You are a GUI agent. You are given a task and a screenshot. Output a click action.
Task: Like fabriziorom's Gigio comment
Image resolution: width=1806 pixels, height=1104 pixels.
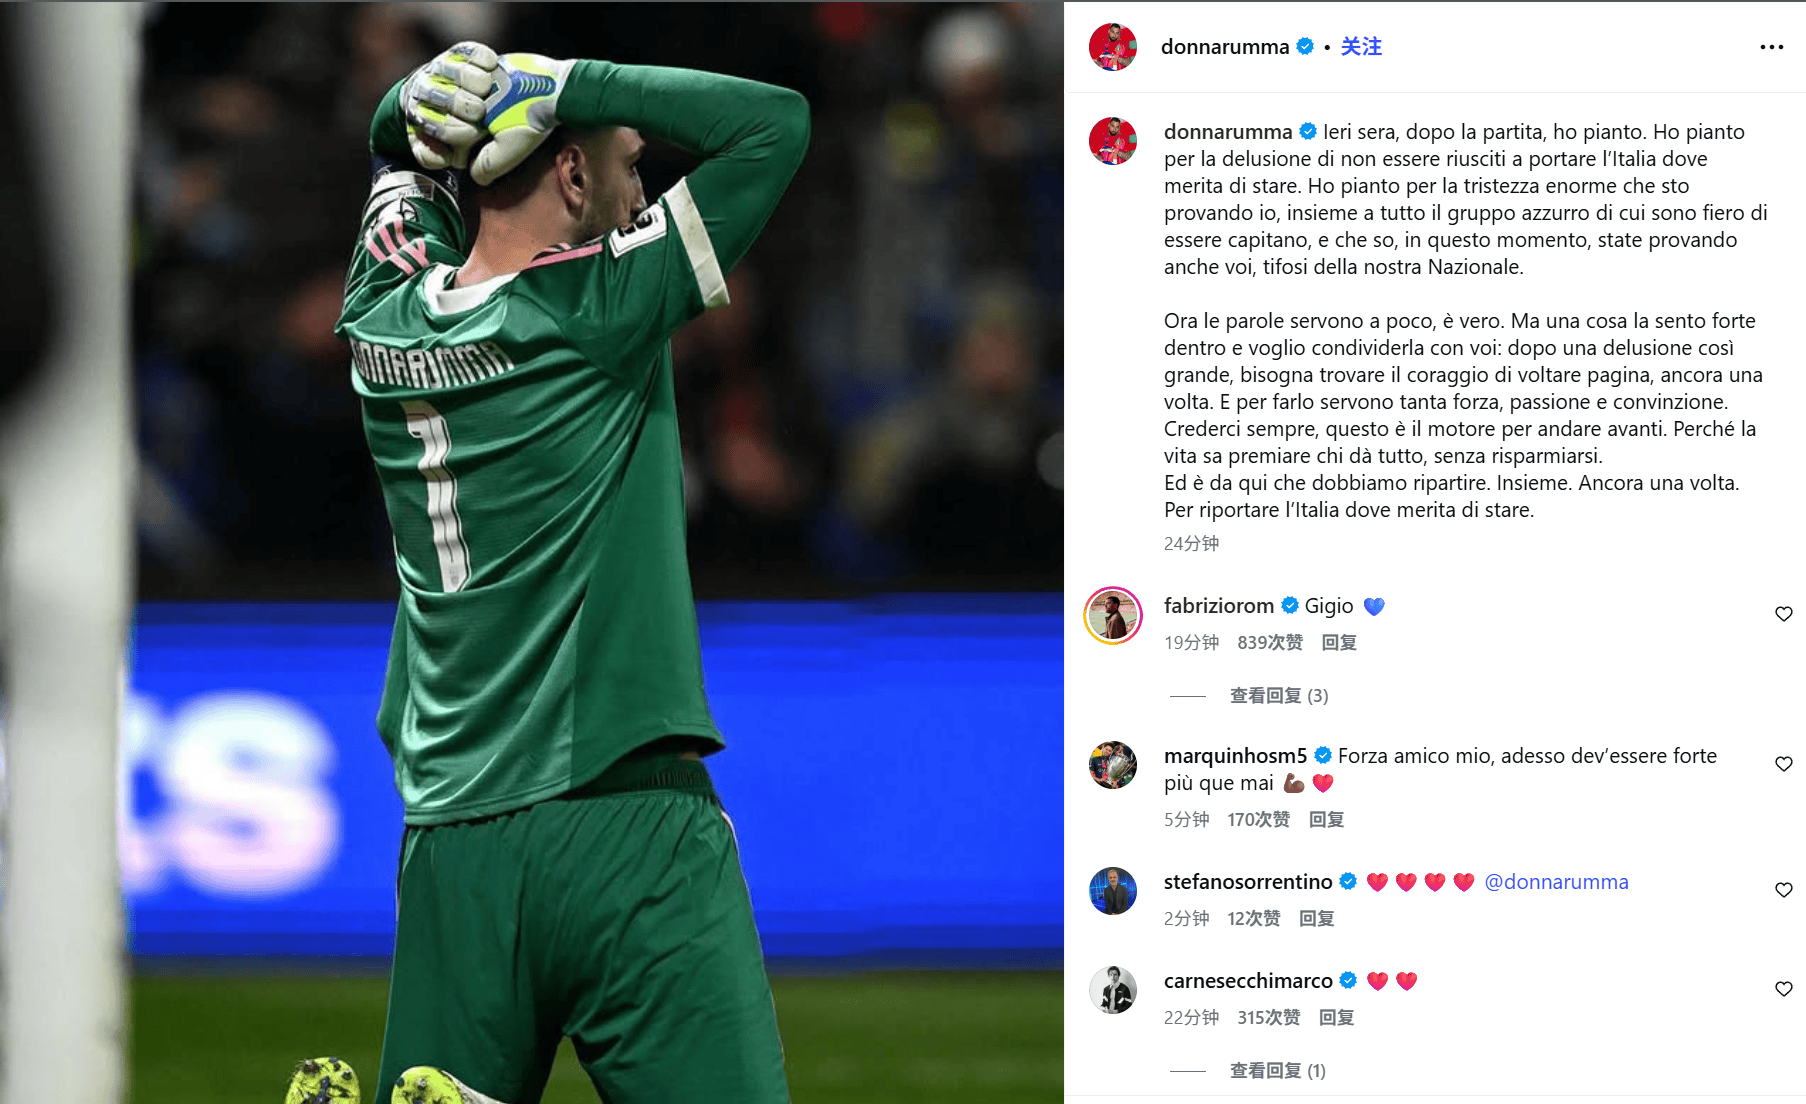point(1783,614)
